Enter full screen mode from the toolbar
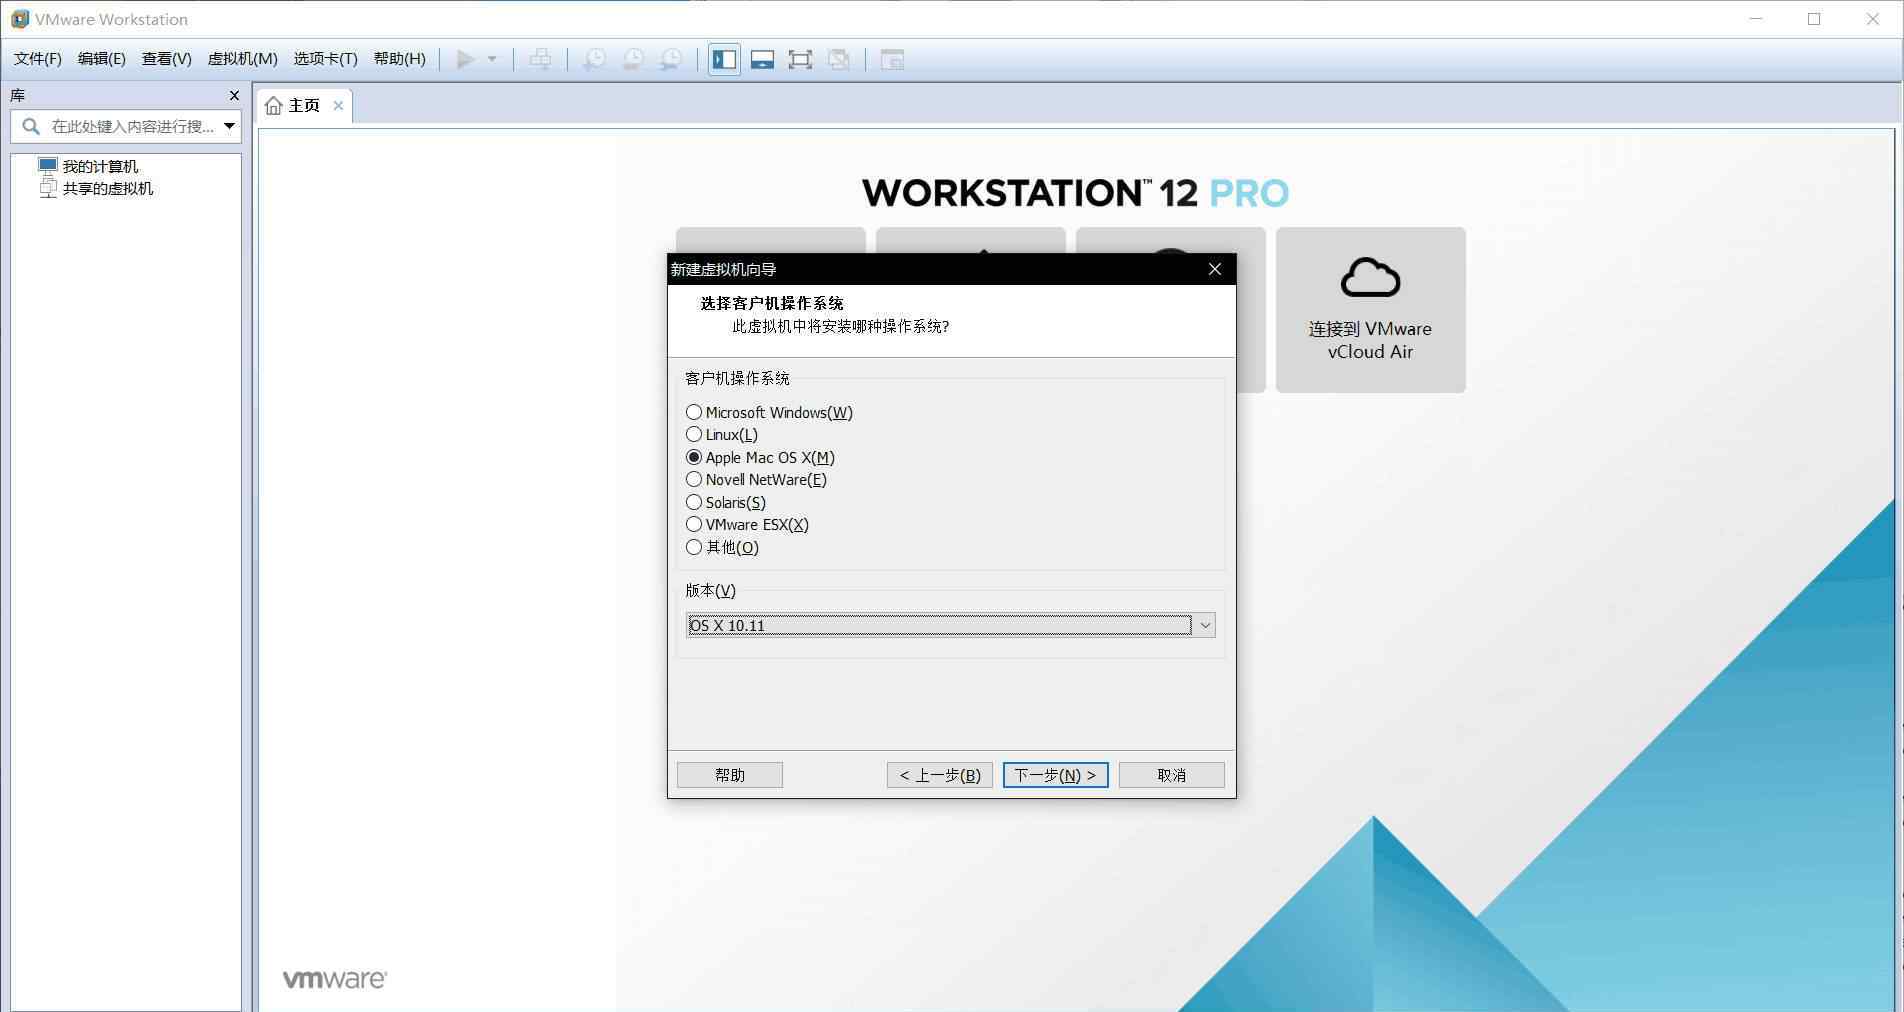 (x=800, y=60)
